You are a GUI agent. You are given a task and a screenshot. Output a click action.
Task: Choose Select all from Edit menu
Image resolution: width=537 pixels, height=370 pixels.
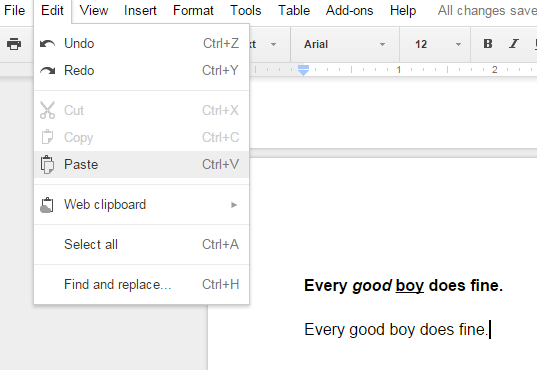click(141, 245)
